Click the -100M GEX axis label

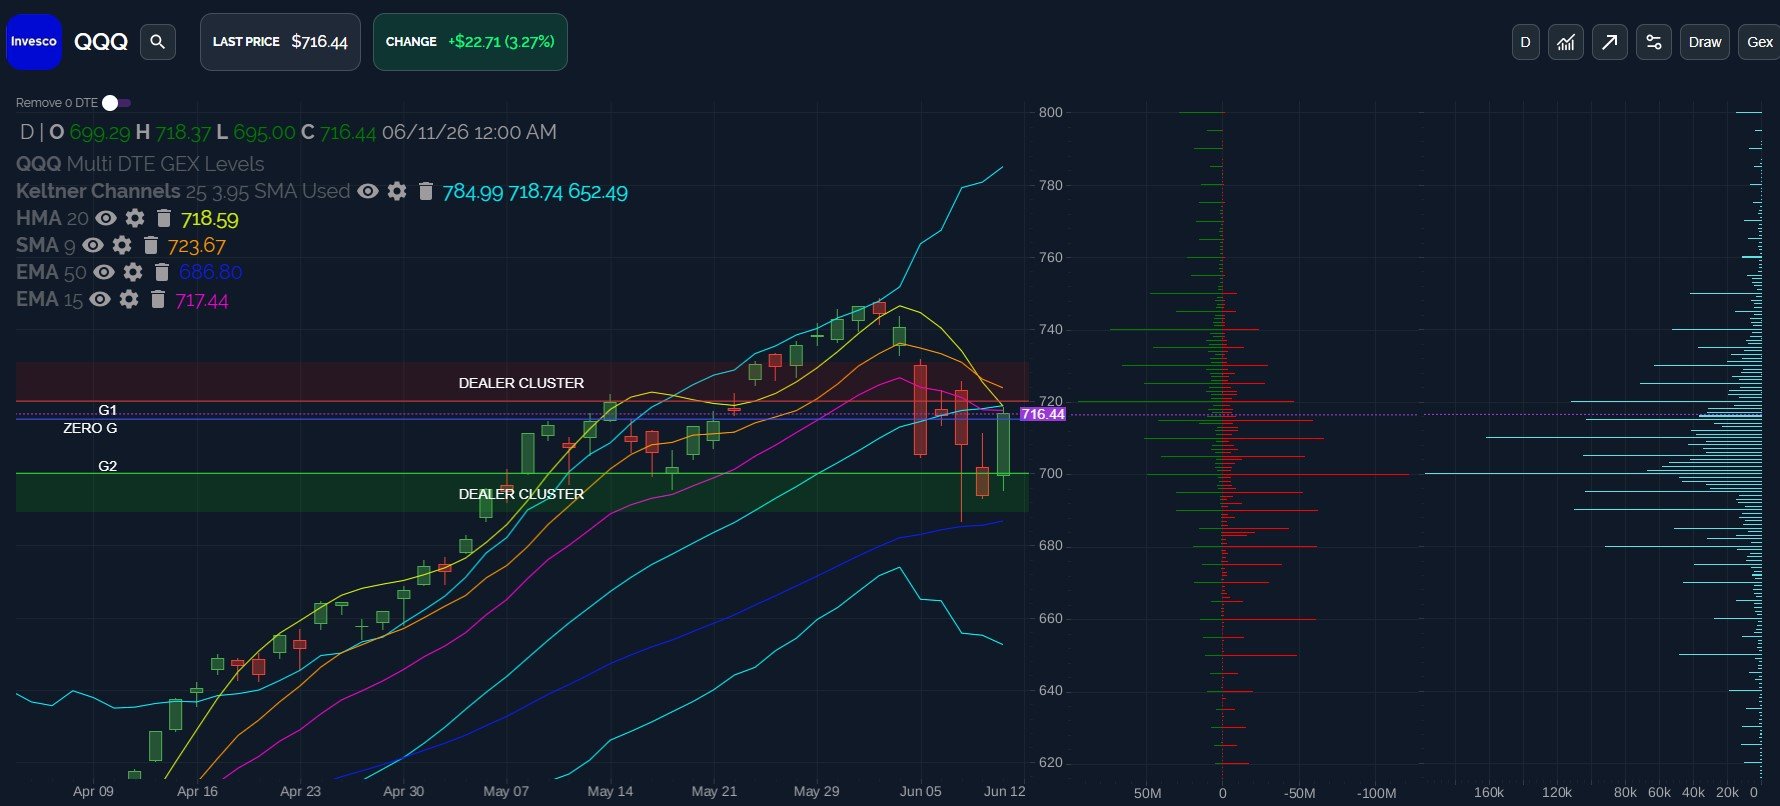coord(1377,793)
